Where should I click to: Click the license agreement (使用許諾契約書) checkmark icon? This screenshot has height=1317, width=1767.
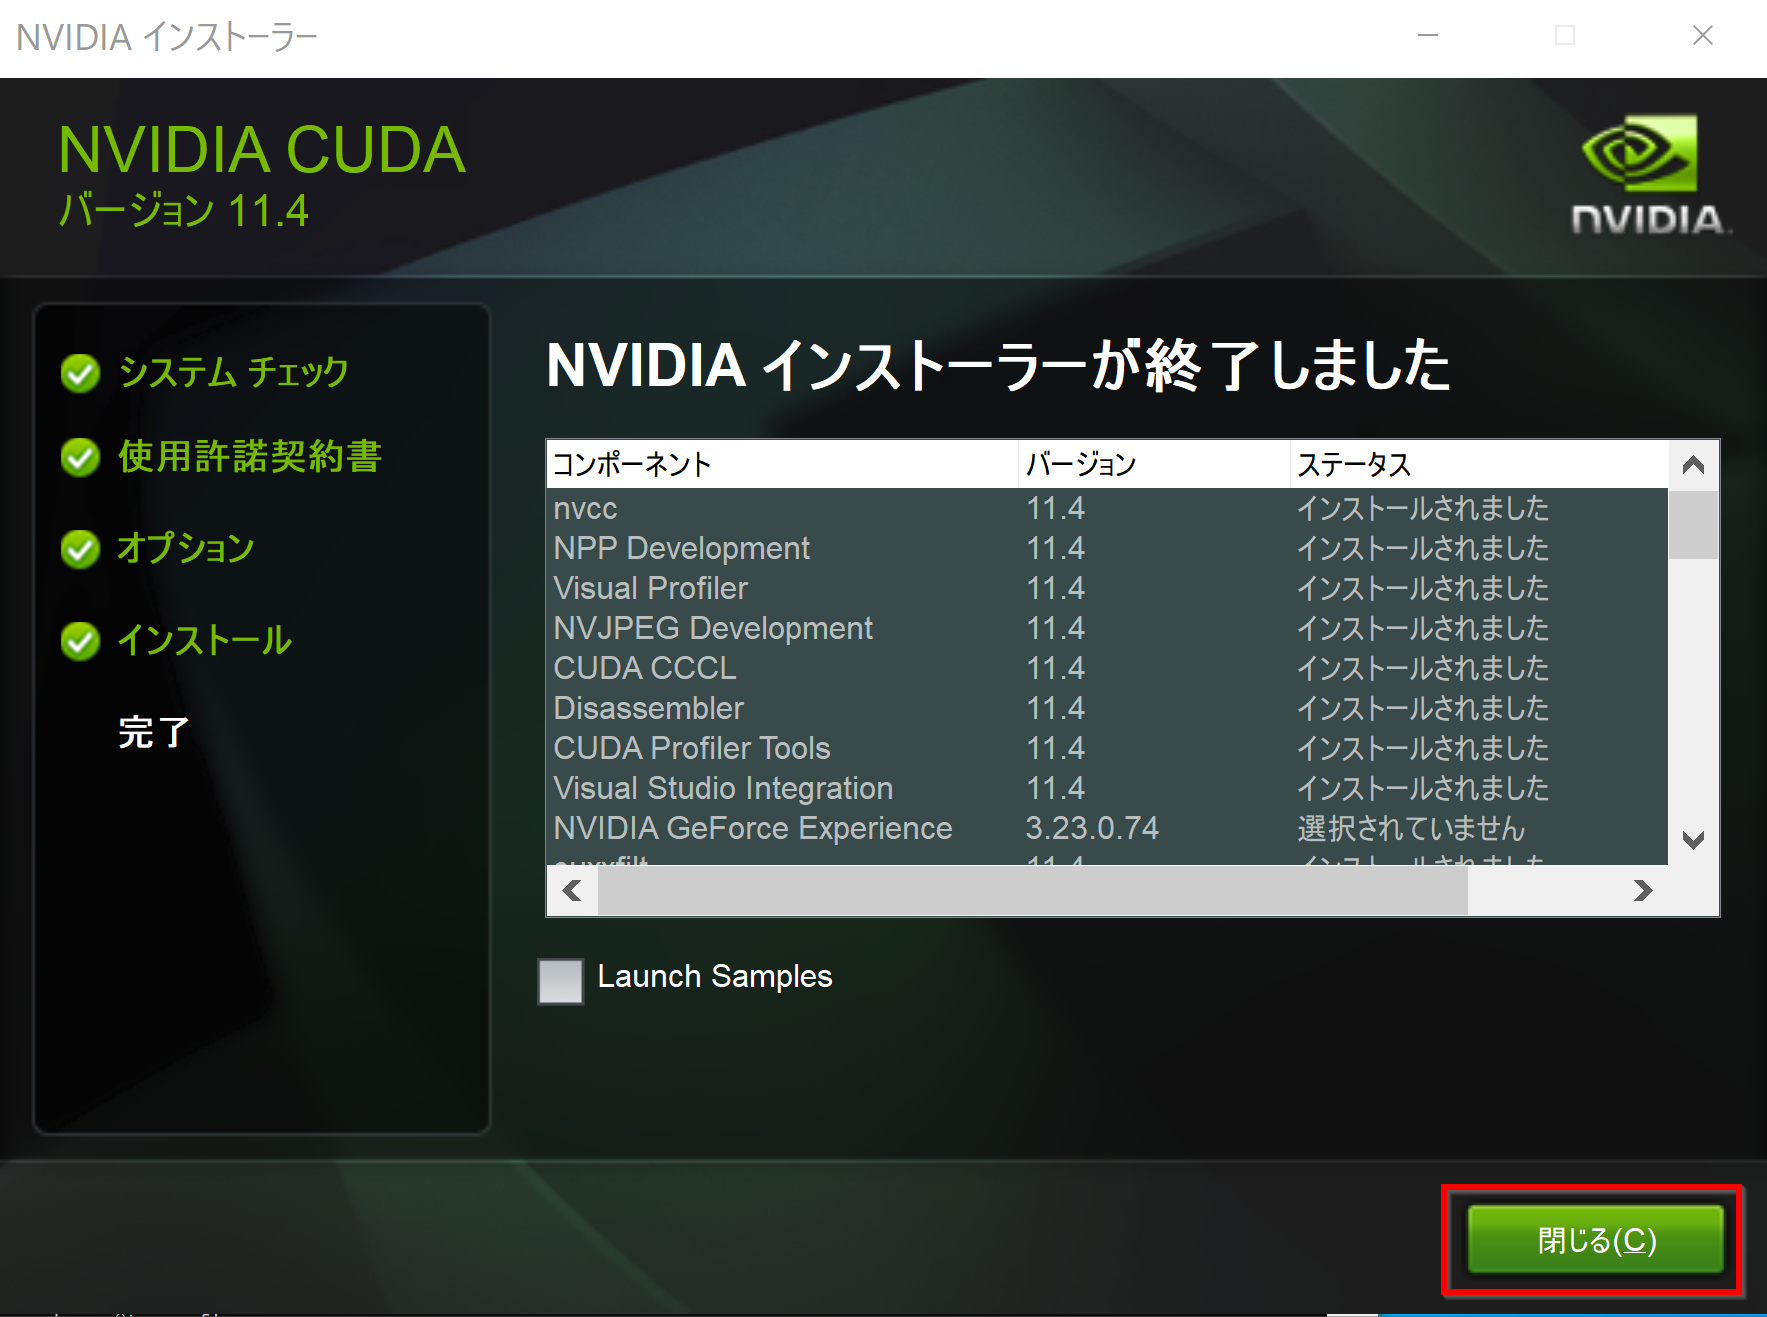(x=80, y=457)
